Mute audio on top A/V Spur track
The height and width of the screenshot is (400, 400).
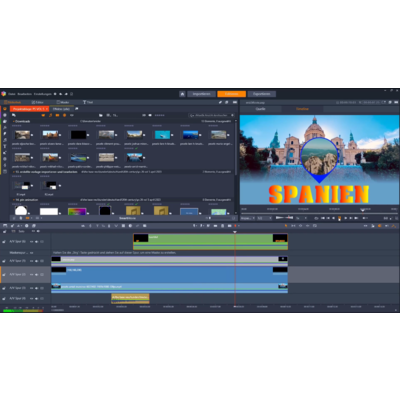(x=37, y=241)
